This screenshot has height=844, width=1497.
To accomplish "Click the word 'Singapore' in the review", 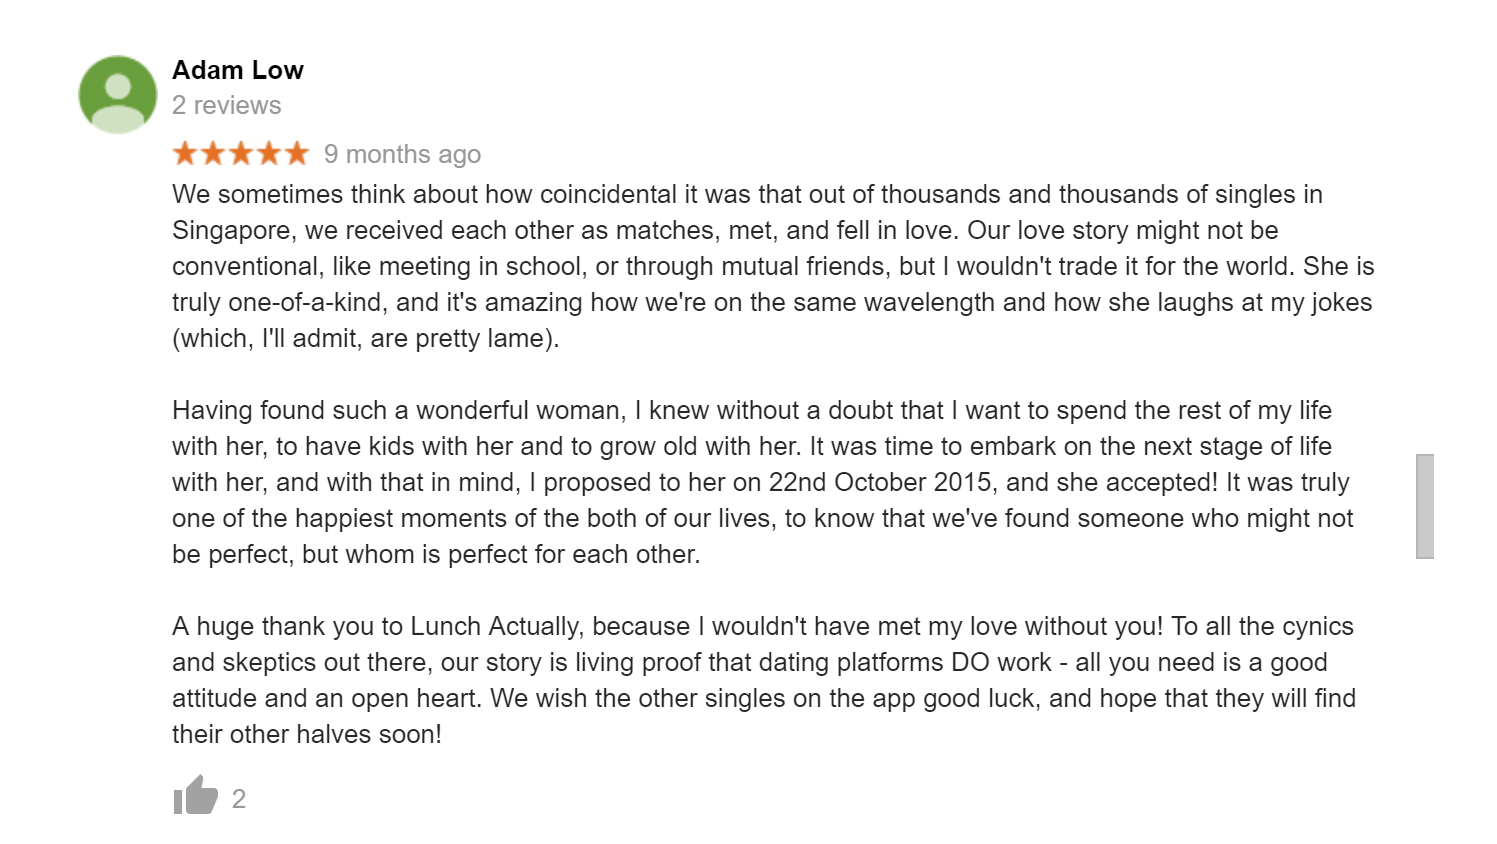I will (233, 231).
